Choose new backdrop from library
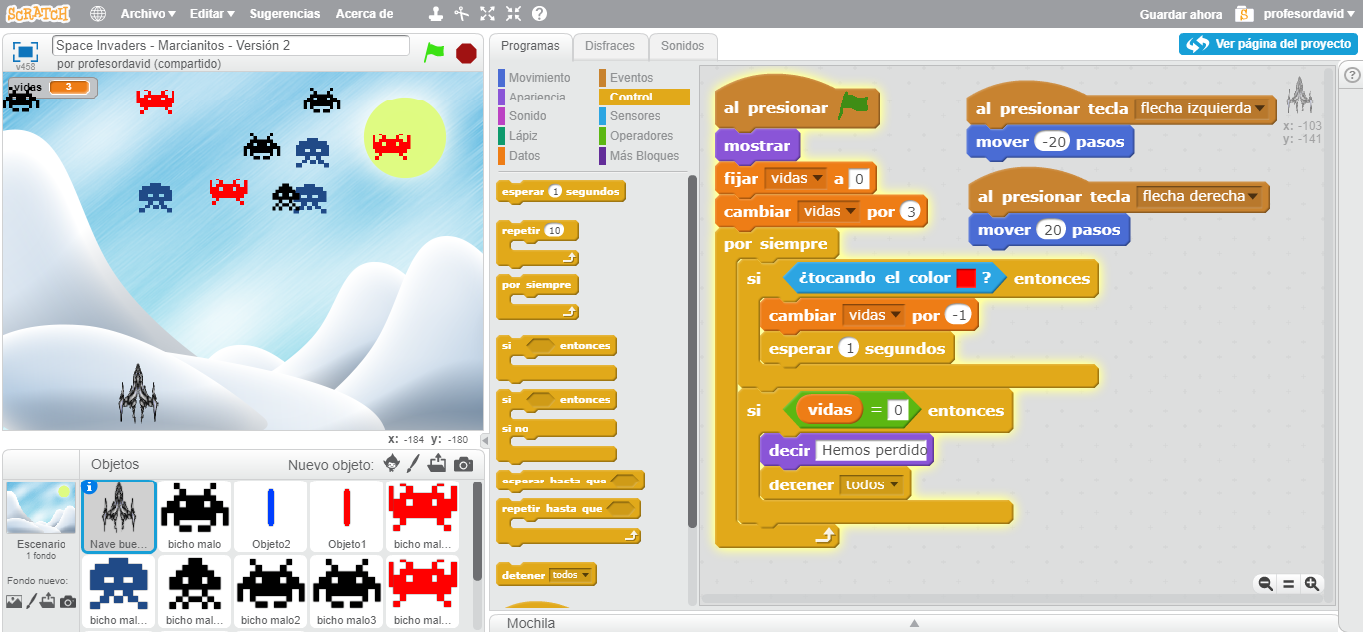The height and width of the screenshot is (632, 1364). pos(14,601)
